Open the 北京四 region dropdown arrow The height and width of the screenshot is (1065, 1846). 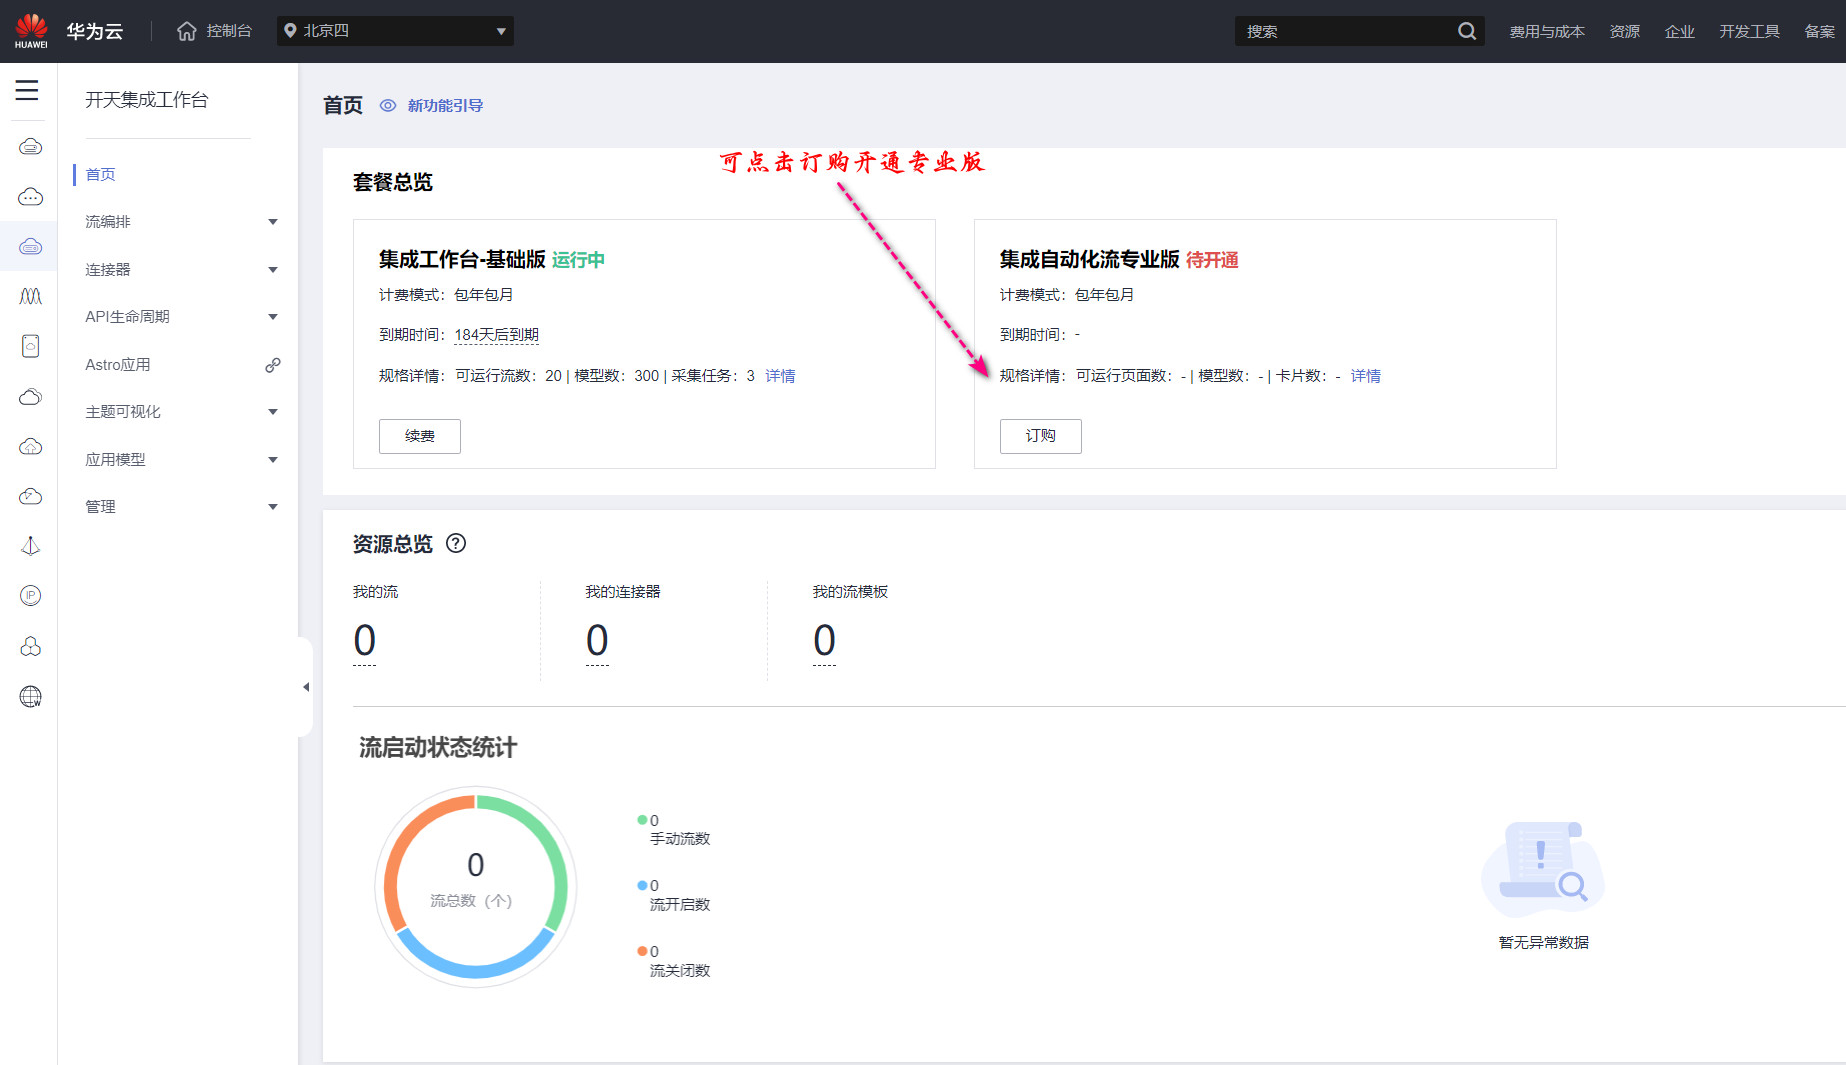(501, 31)
